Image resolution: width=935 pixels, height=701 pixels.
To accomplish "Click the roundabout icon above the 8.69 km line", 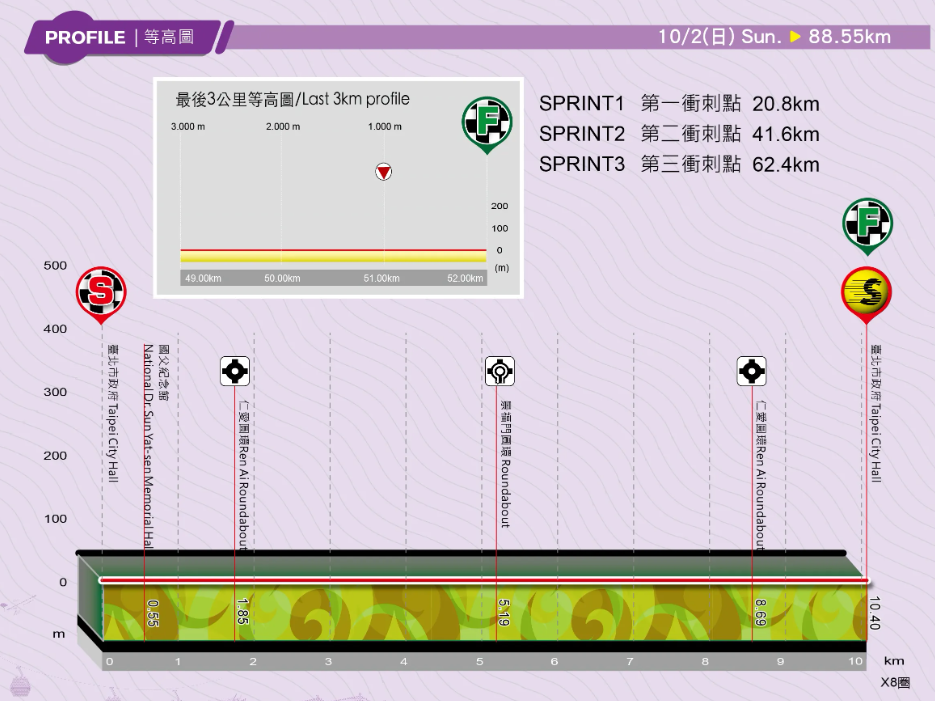I will (751, 371).
